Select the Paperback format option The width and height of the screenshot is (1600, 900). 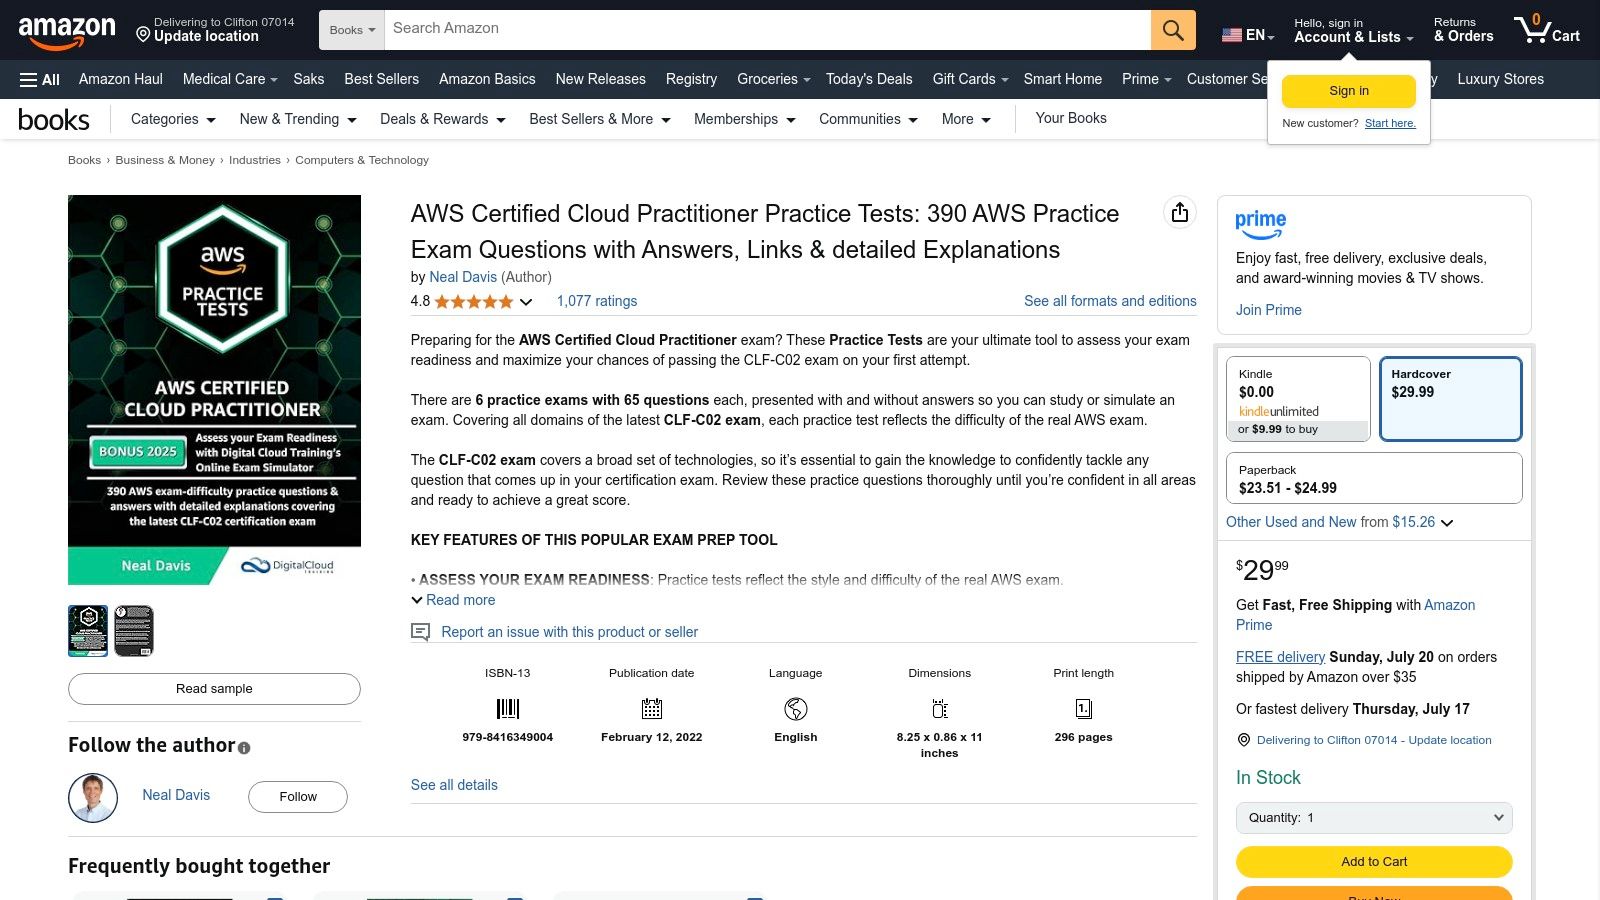[1373, 478]
